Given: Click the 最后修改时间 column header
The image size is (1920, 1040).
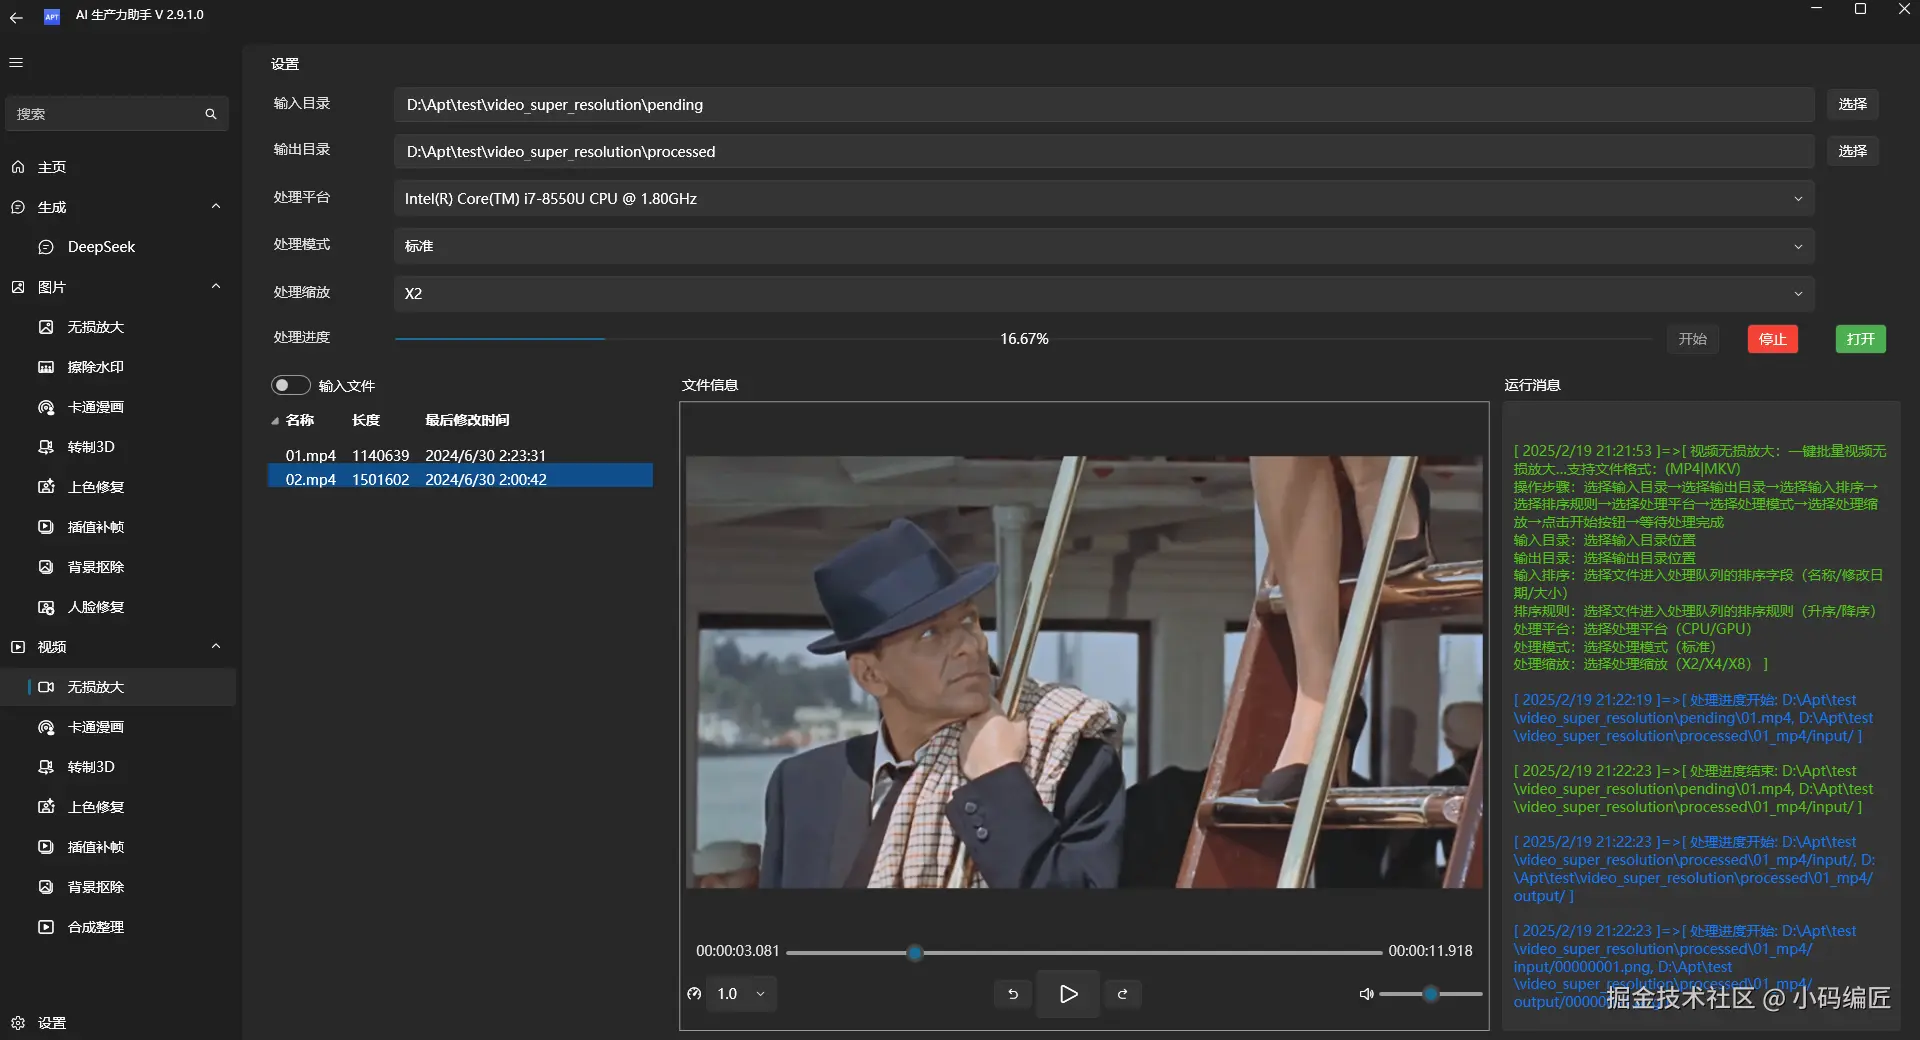Looking at the screenshot, I should pos(467,420).
